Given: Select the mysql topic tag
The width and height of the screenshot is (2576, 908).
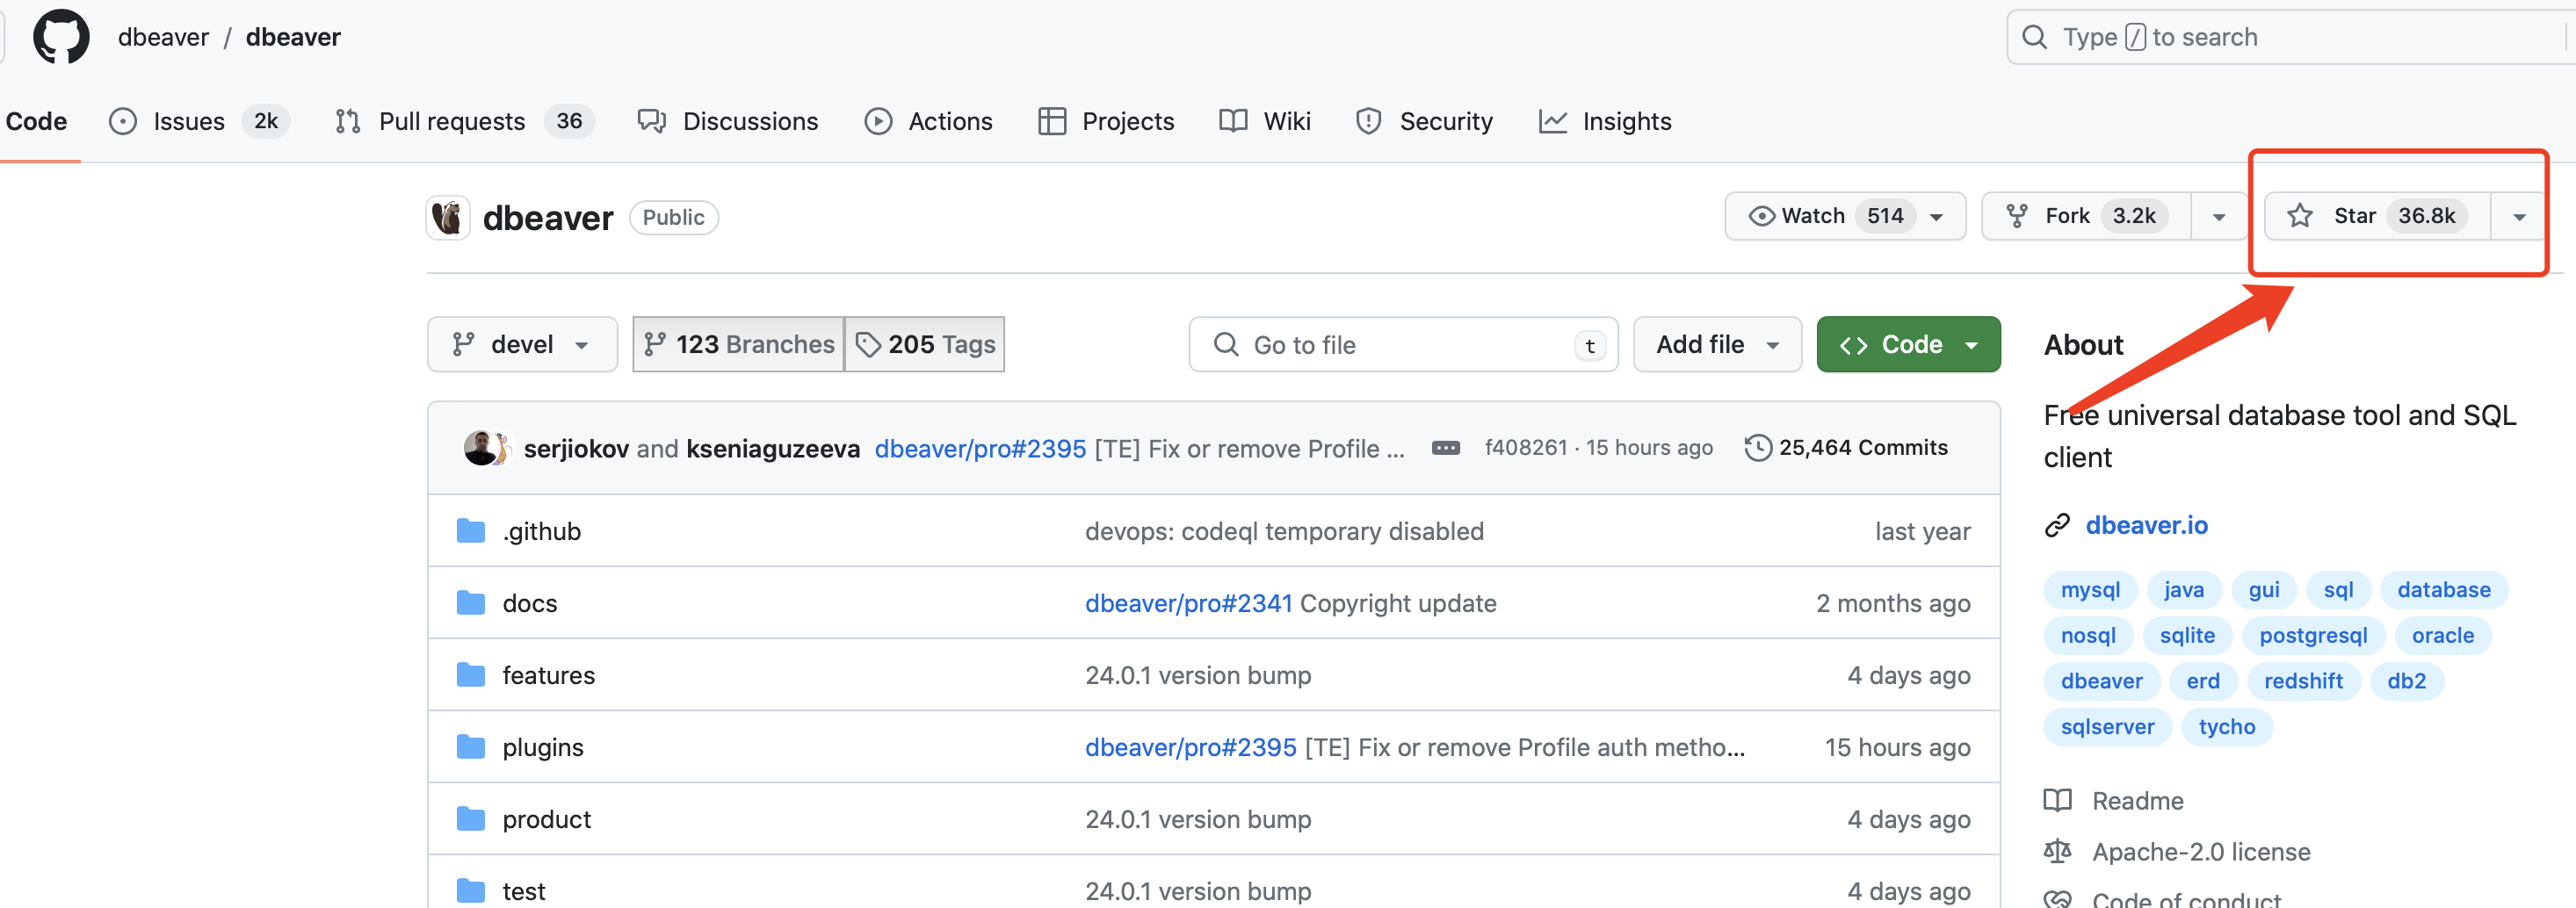Looking at the screenshot, I should pyautogui.click(x=2090, y=589).
